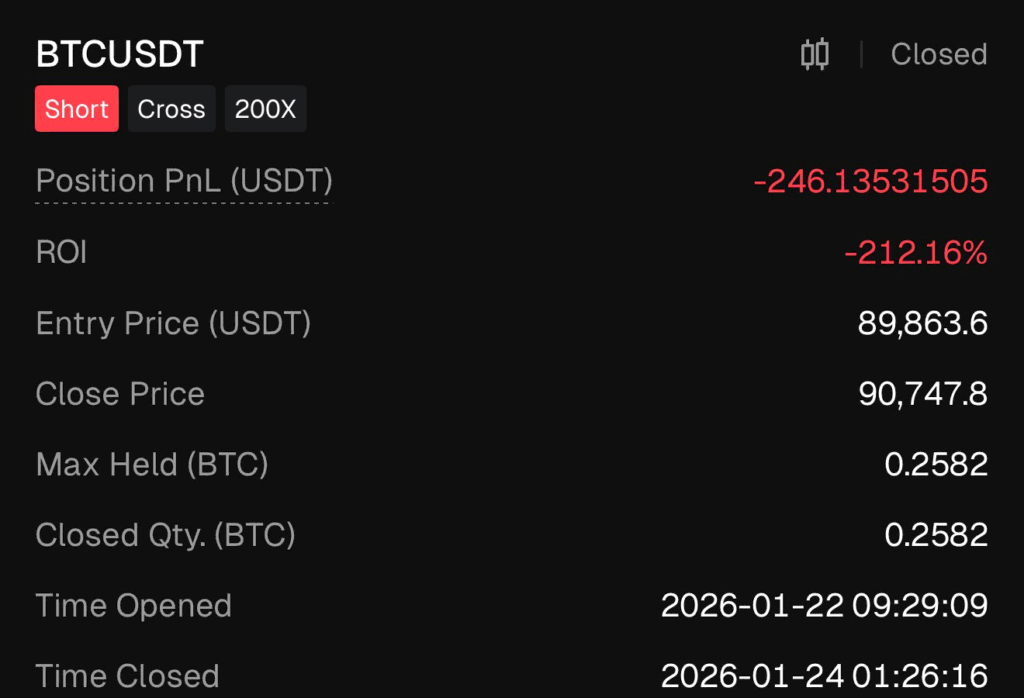Click the Entry Price (USDT) label
Viewport: 1024px width, 698px height.
[x=173, y=323]
